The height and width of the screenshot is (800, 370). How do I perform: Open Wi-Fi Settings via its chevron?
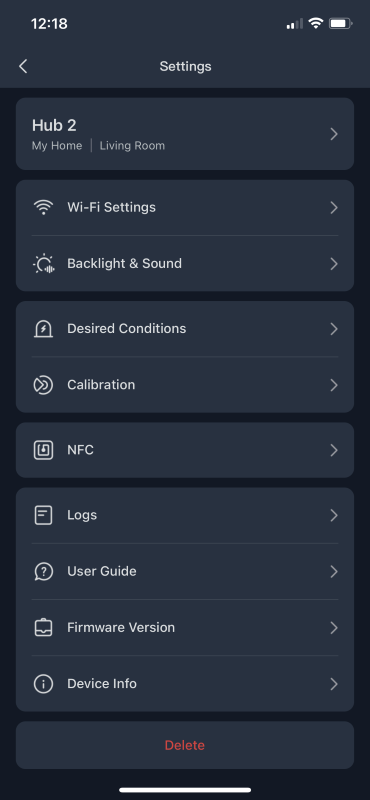tap(334, 208)
